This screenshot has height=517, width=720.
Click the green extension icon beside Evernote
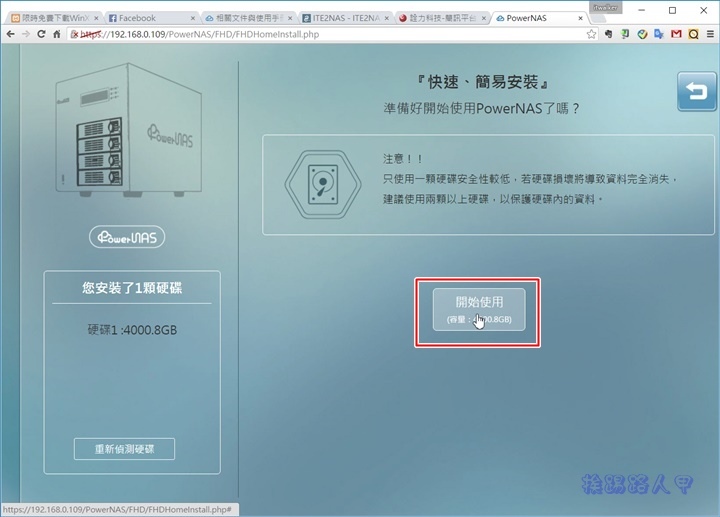(x=625, y=34)
